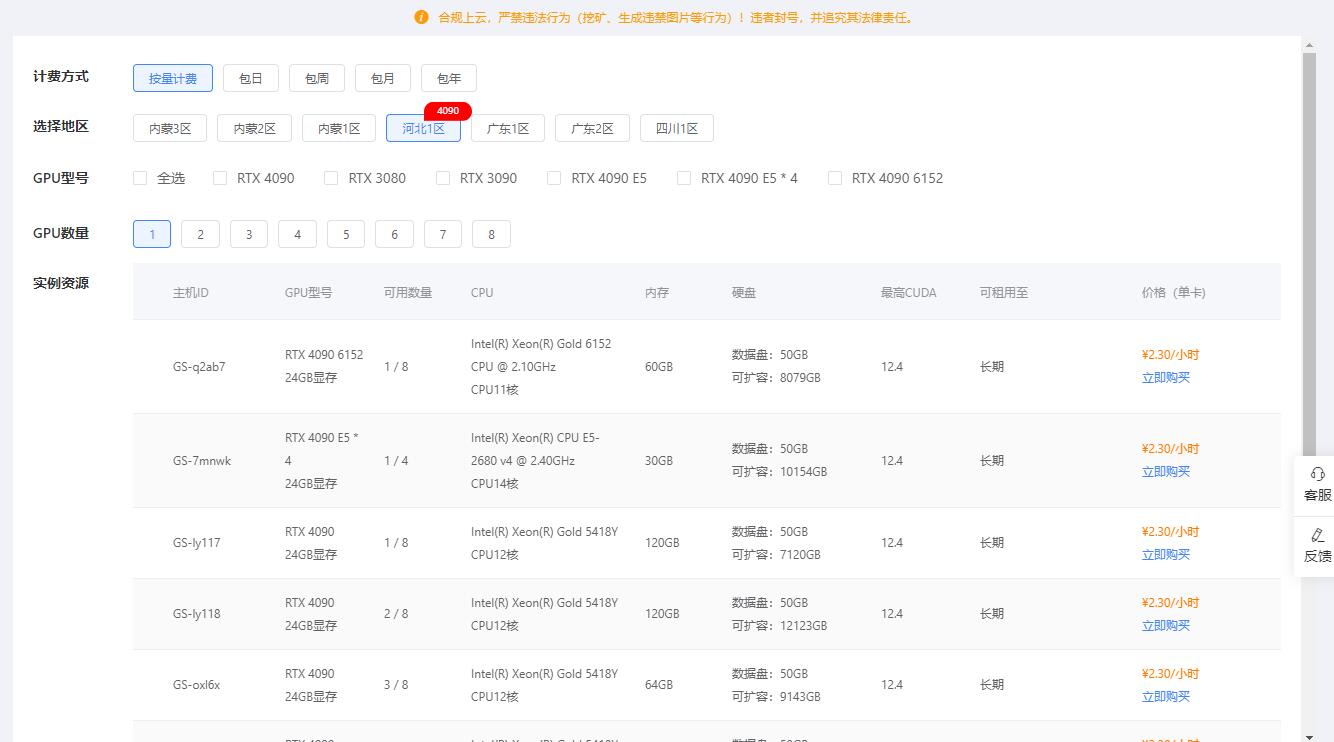Check the 全选 GPU model checkbox
The width and height of the screenshot is (1334, 742).
(x=140, y=178)
